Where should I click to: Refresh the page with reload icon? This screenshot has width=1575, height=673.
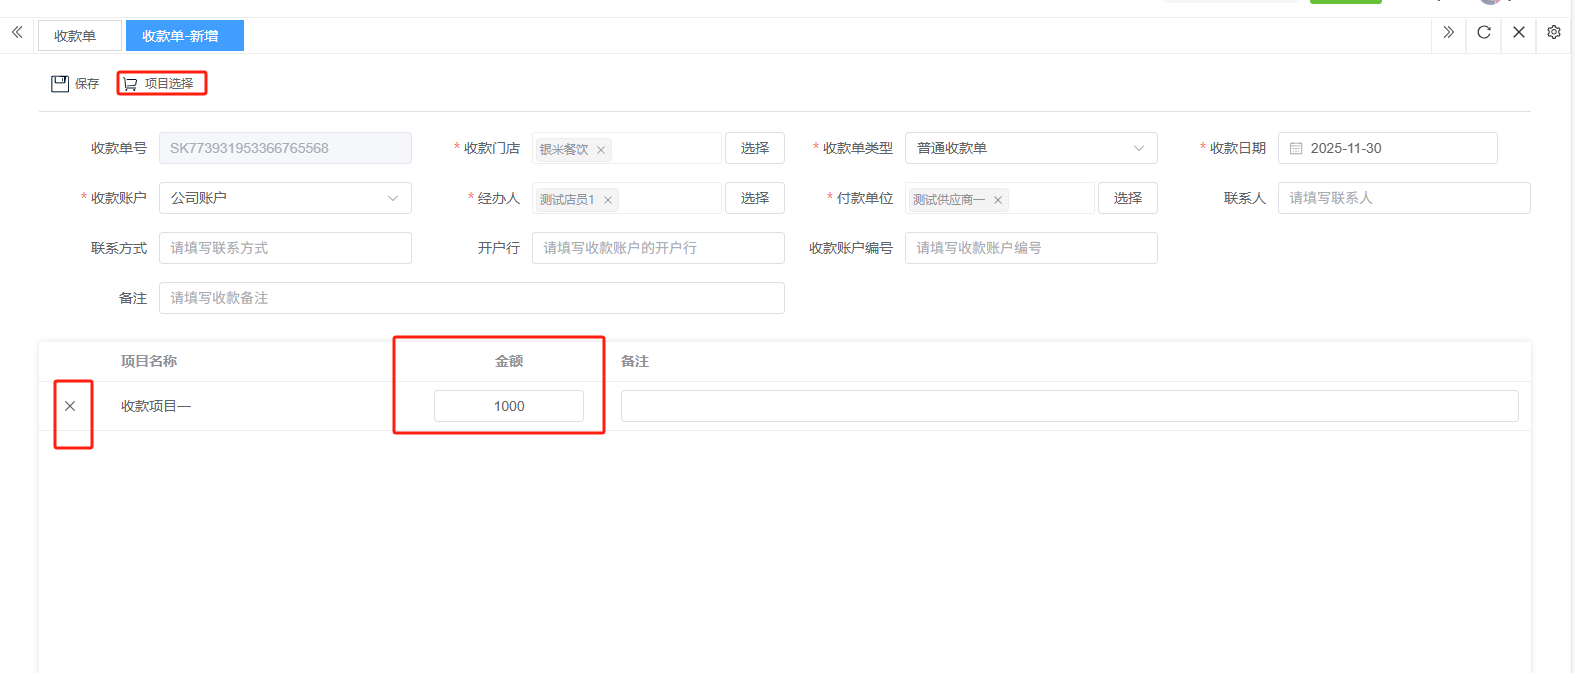click(1484, 33)
